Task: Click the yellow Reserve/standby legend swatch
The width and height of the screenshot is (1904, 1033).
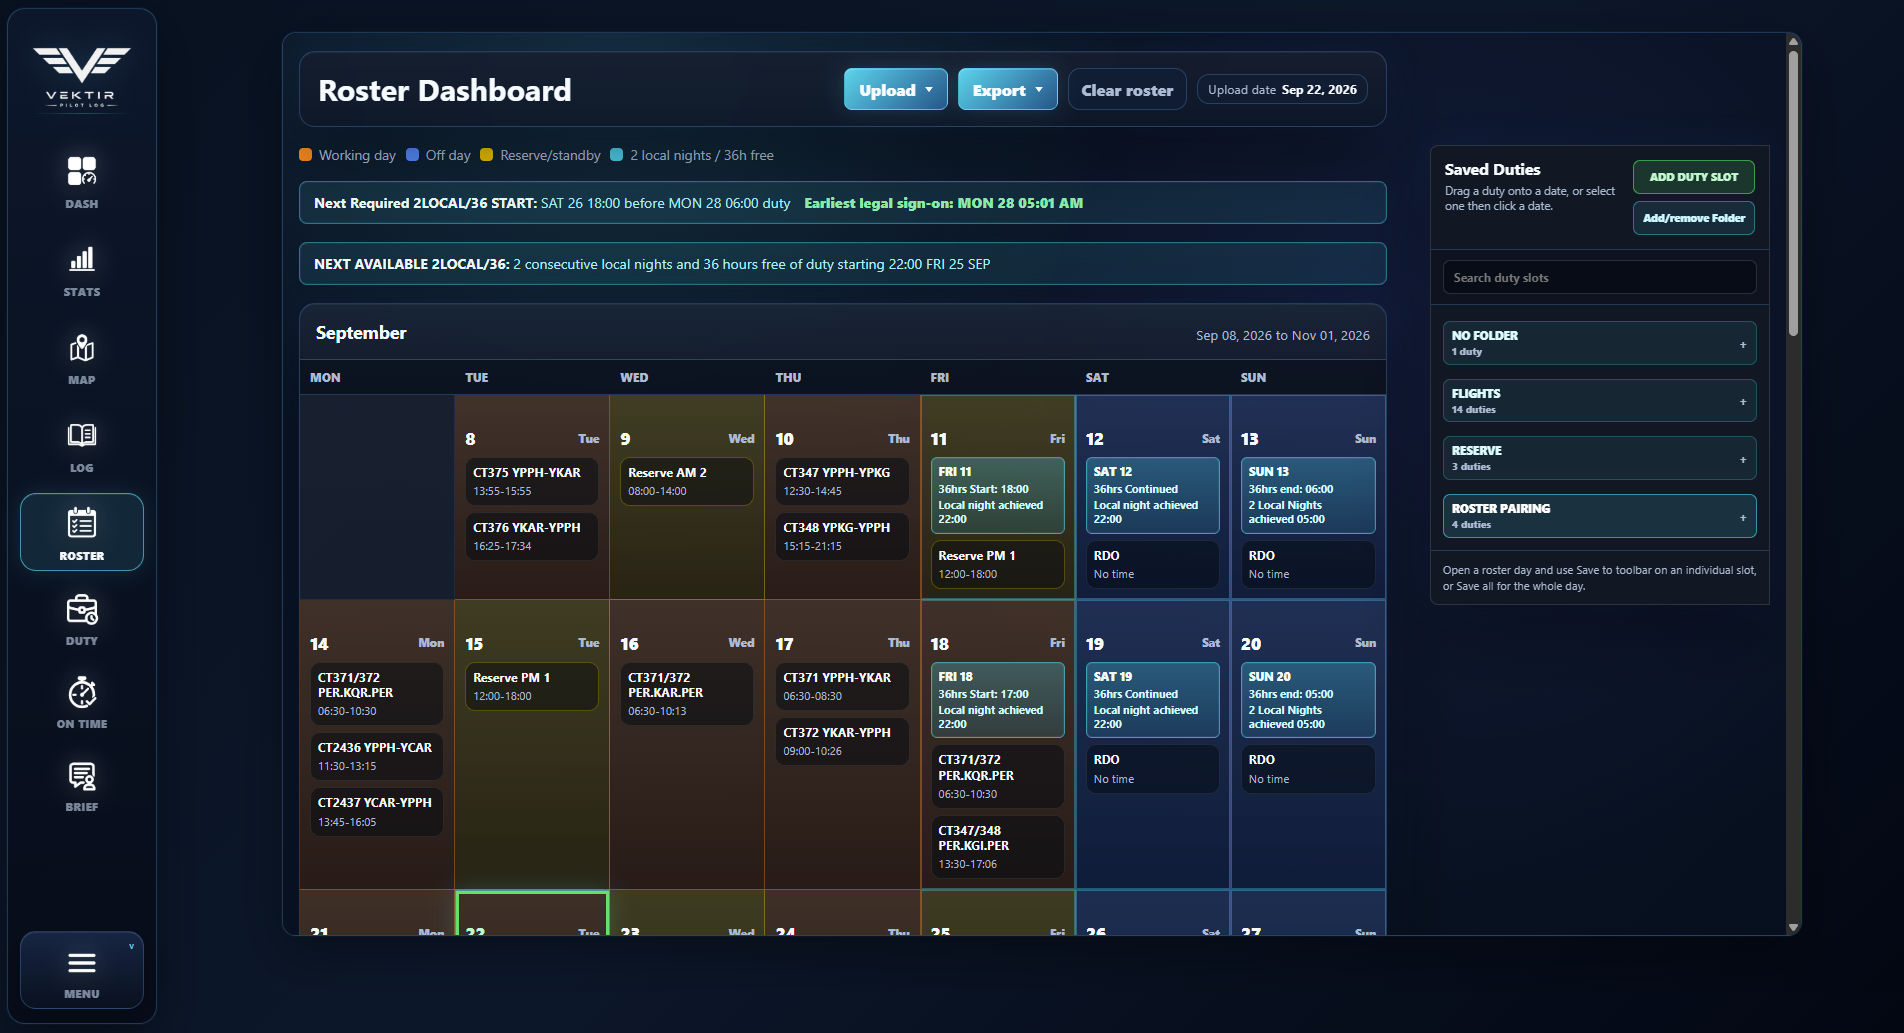Action: (487, 155)
